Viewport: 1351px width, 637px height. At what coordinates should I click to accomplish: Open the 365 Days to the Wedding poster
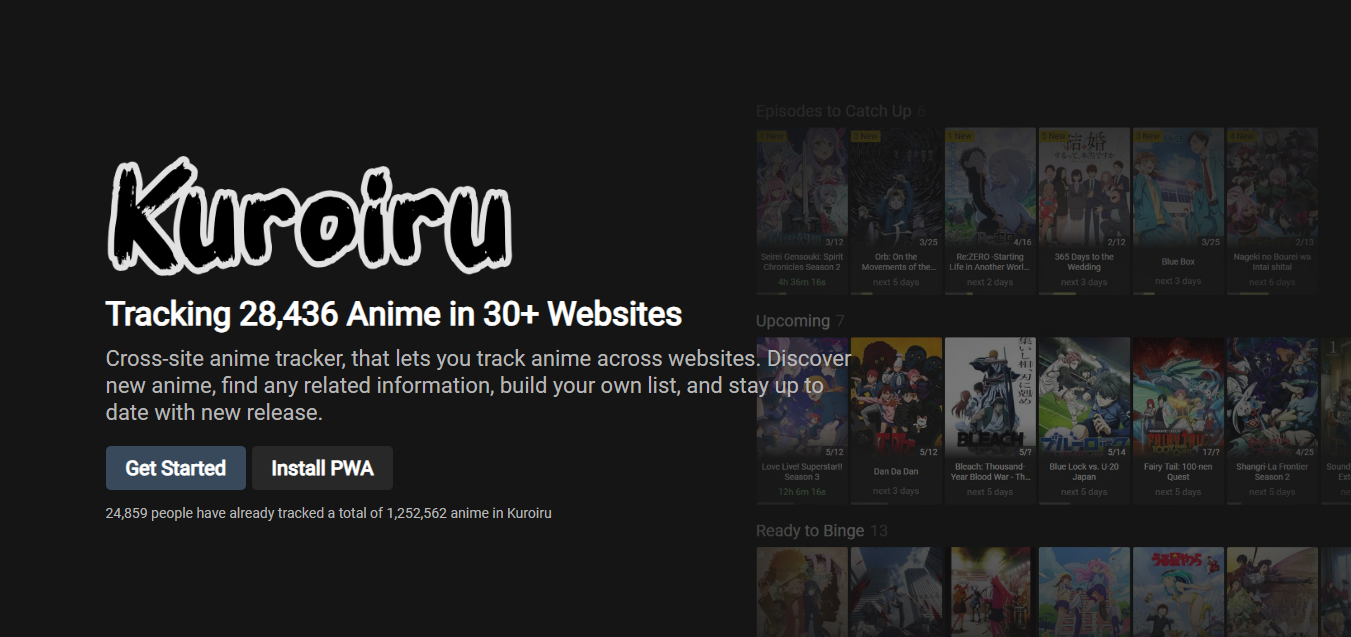(x=1084, y=188)
